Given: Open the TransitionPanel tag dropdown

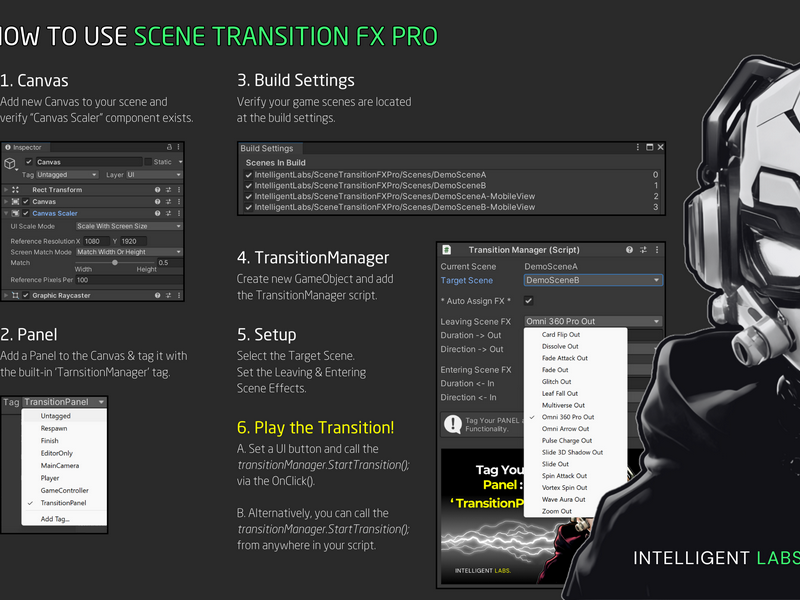Looking at the screenshot, I should [x=65, y=402].
